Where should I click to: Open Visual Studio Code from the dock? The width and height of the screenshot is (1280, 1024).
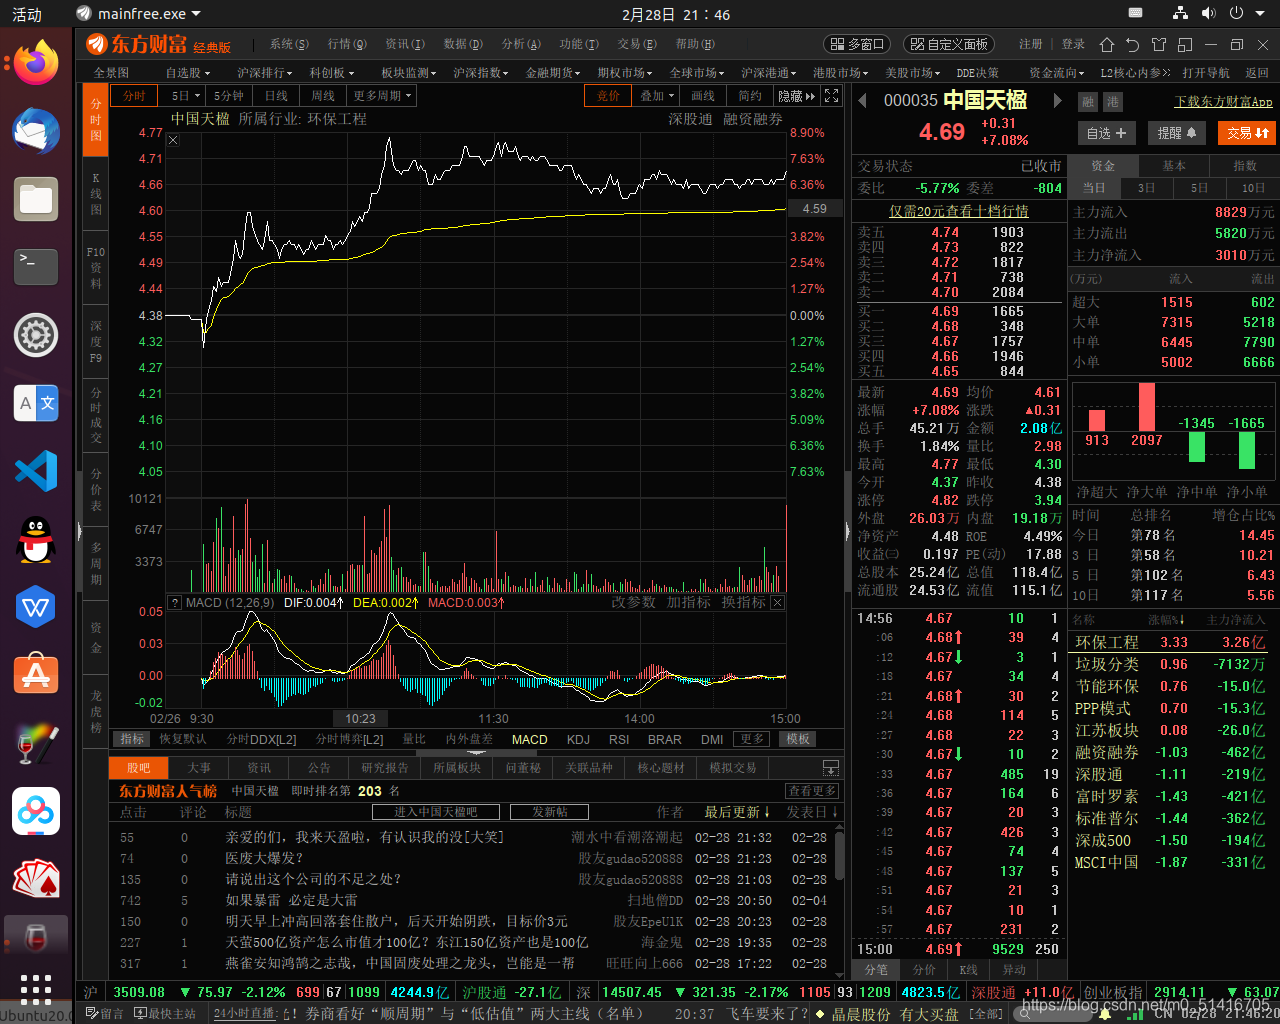click(36, 471)
